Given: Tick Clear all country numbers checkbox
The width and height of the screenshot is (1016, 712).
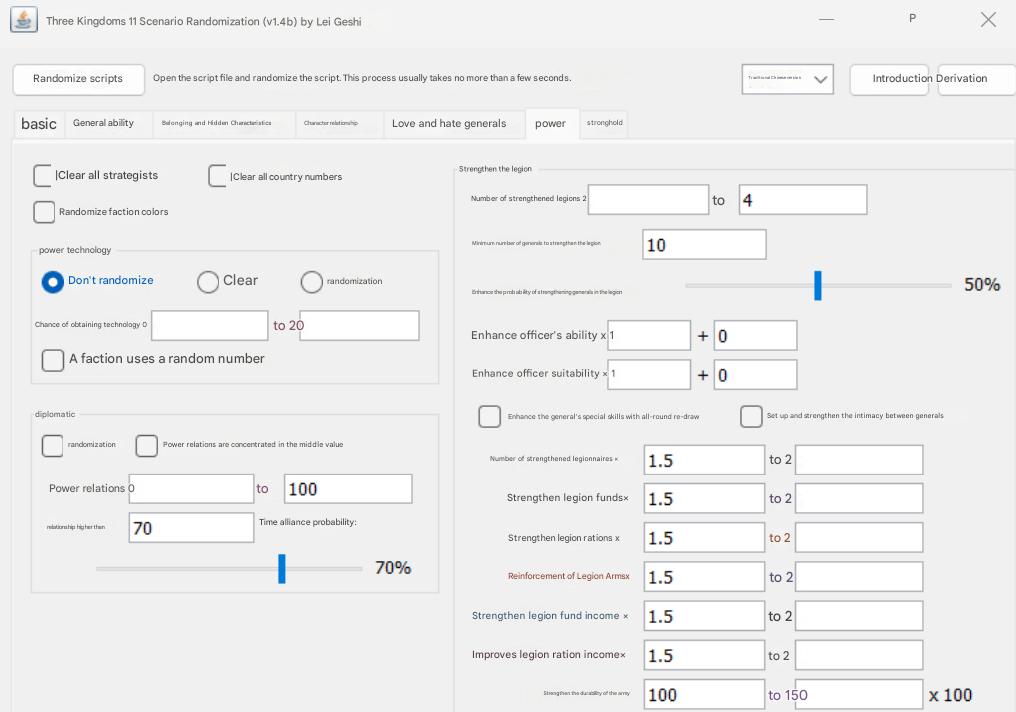Looking at the screenshot, I should coord(218,176).
